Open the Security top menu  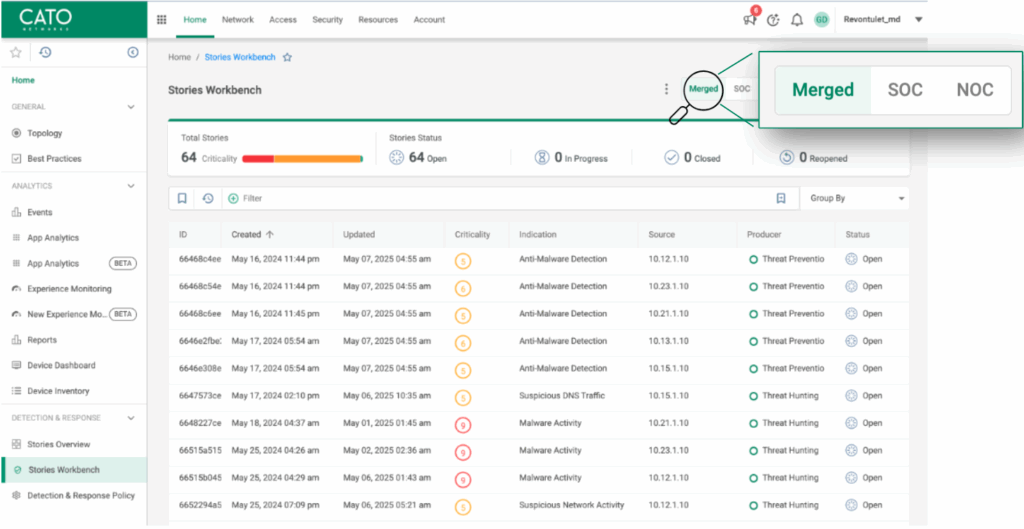(x=327, y=19)
